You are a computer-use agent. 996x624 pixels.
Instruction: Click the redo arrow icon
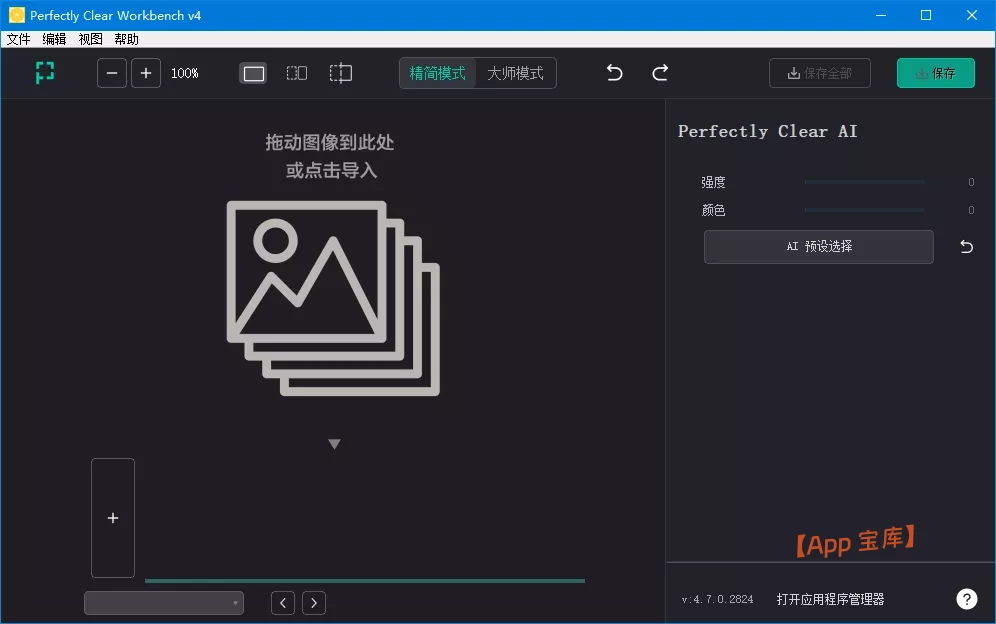(659, 72)
